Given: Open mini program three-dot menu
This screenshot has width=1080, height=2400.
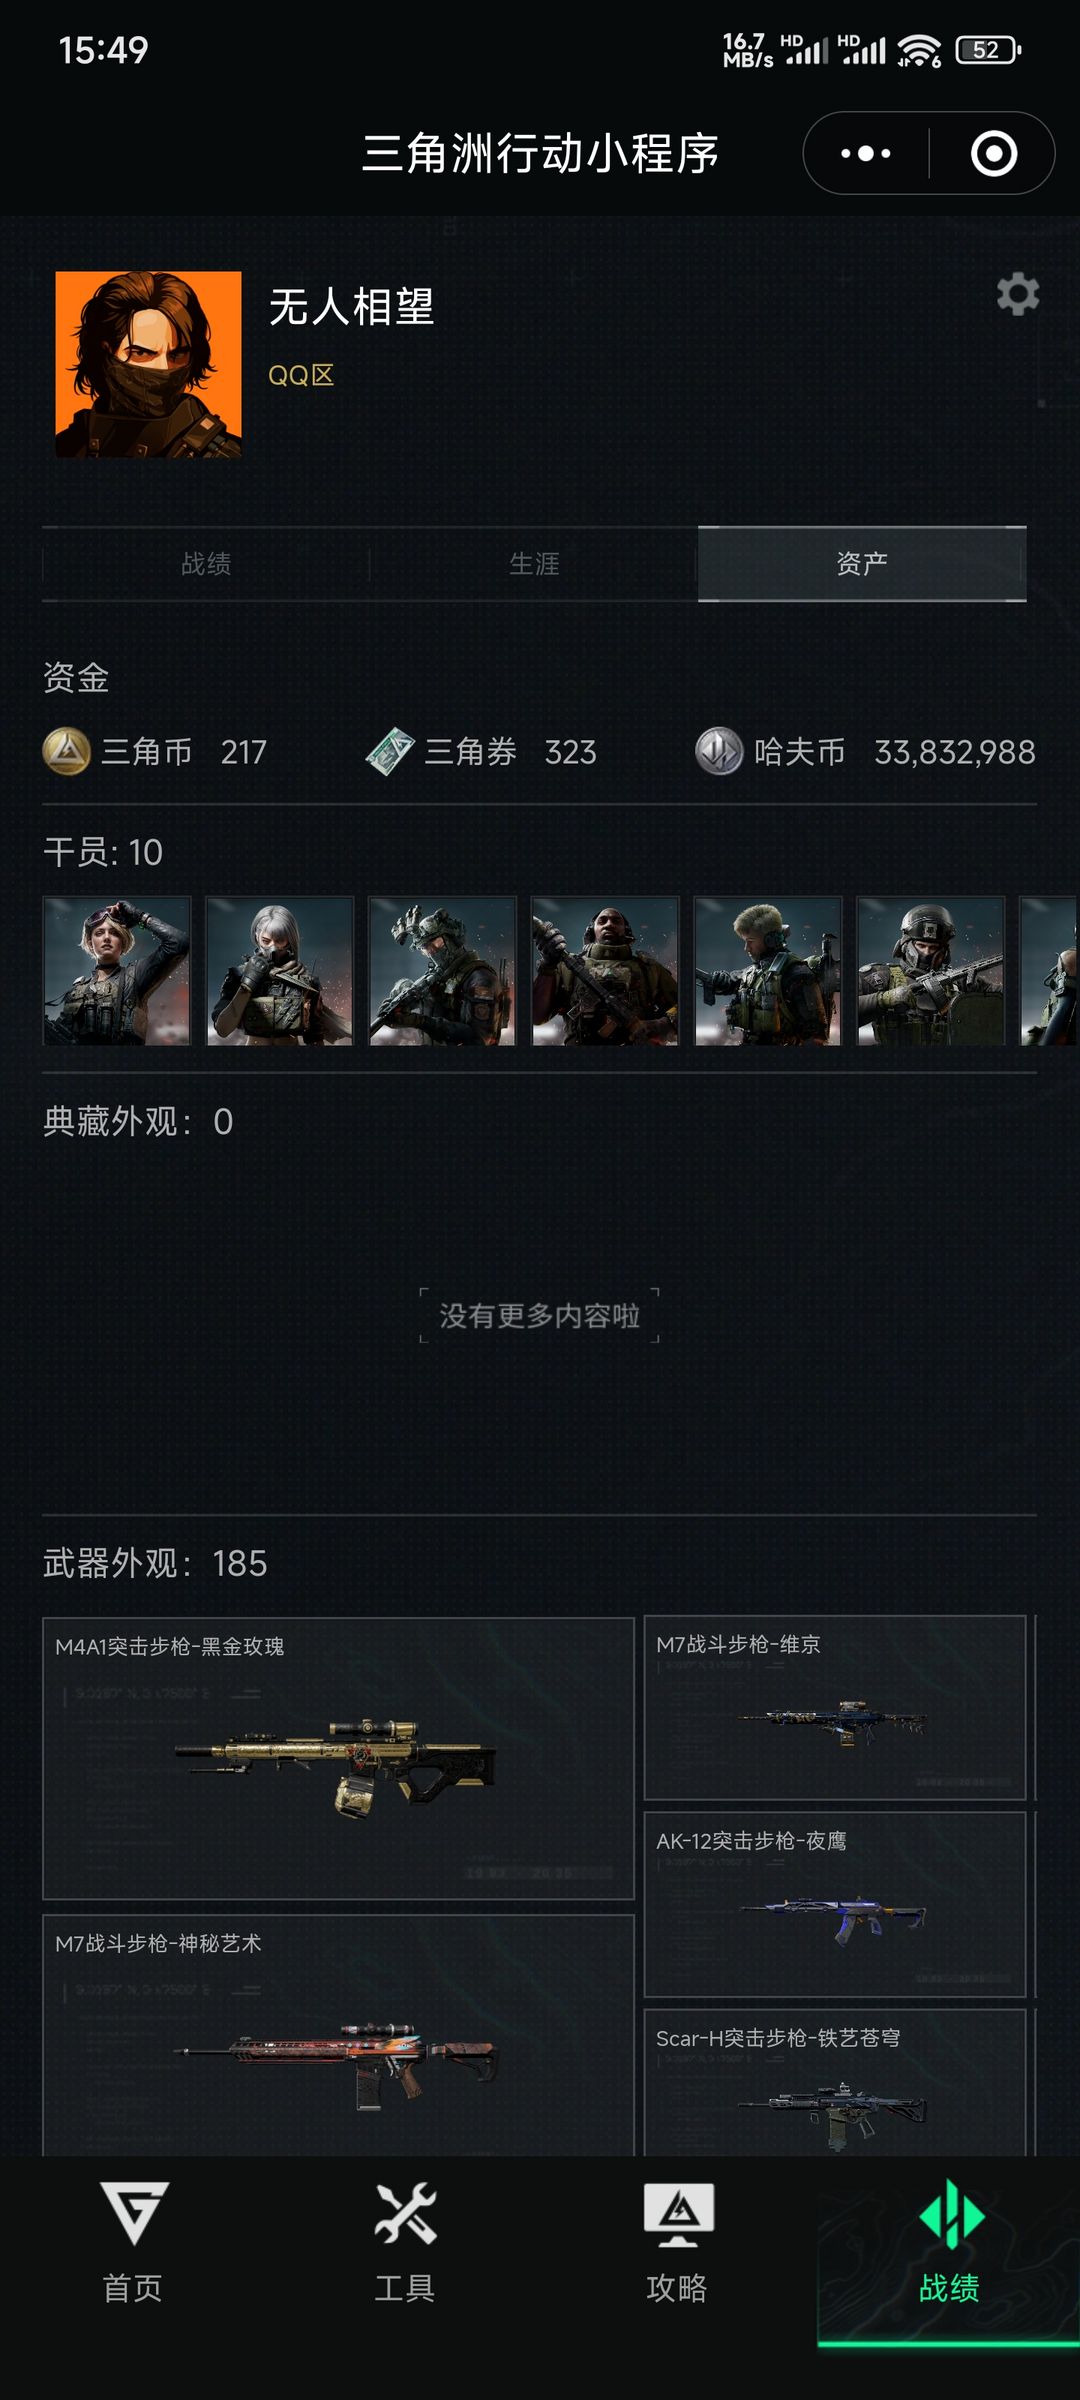Looking at the screenshot, I should 866,154.
